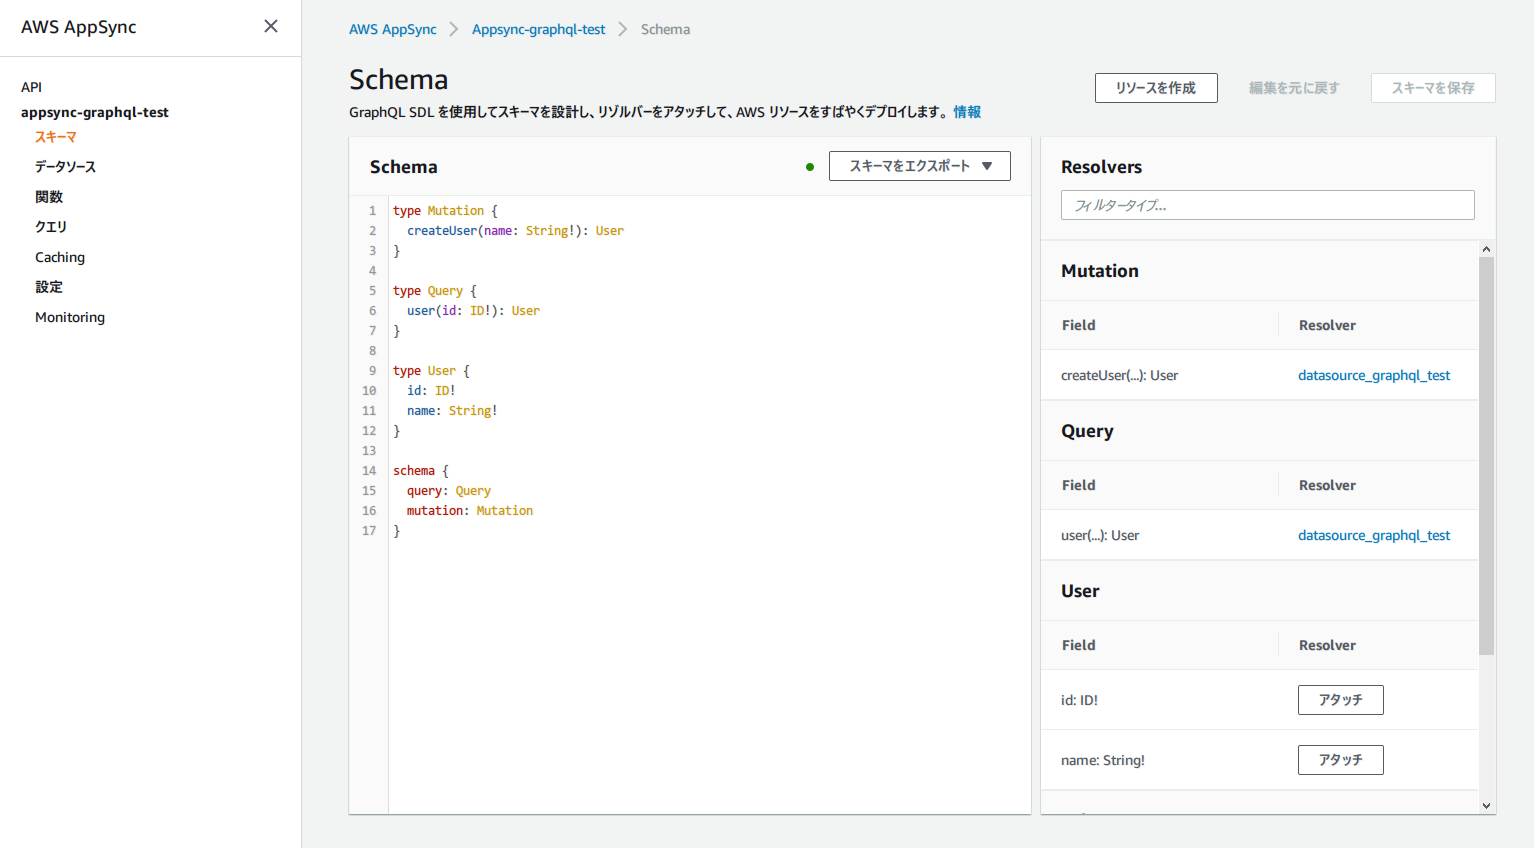Open createUser datasource_graphql_test resolver link
Screen dimensions: 1534x848
click(x=1374, y=375)
